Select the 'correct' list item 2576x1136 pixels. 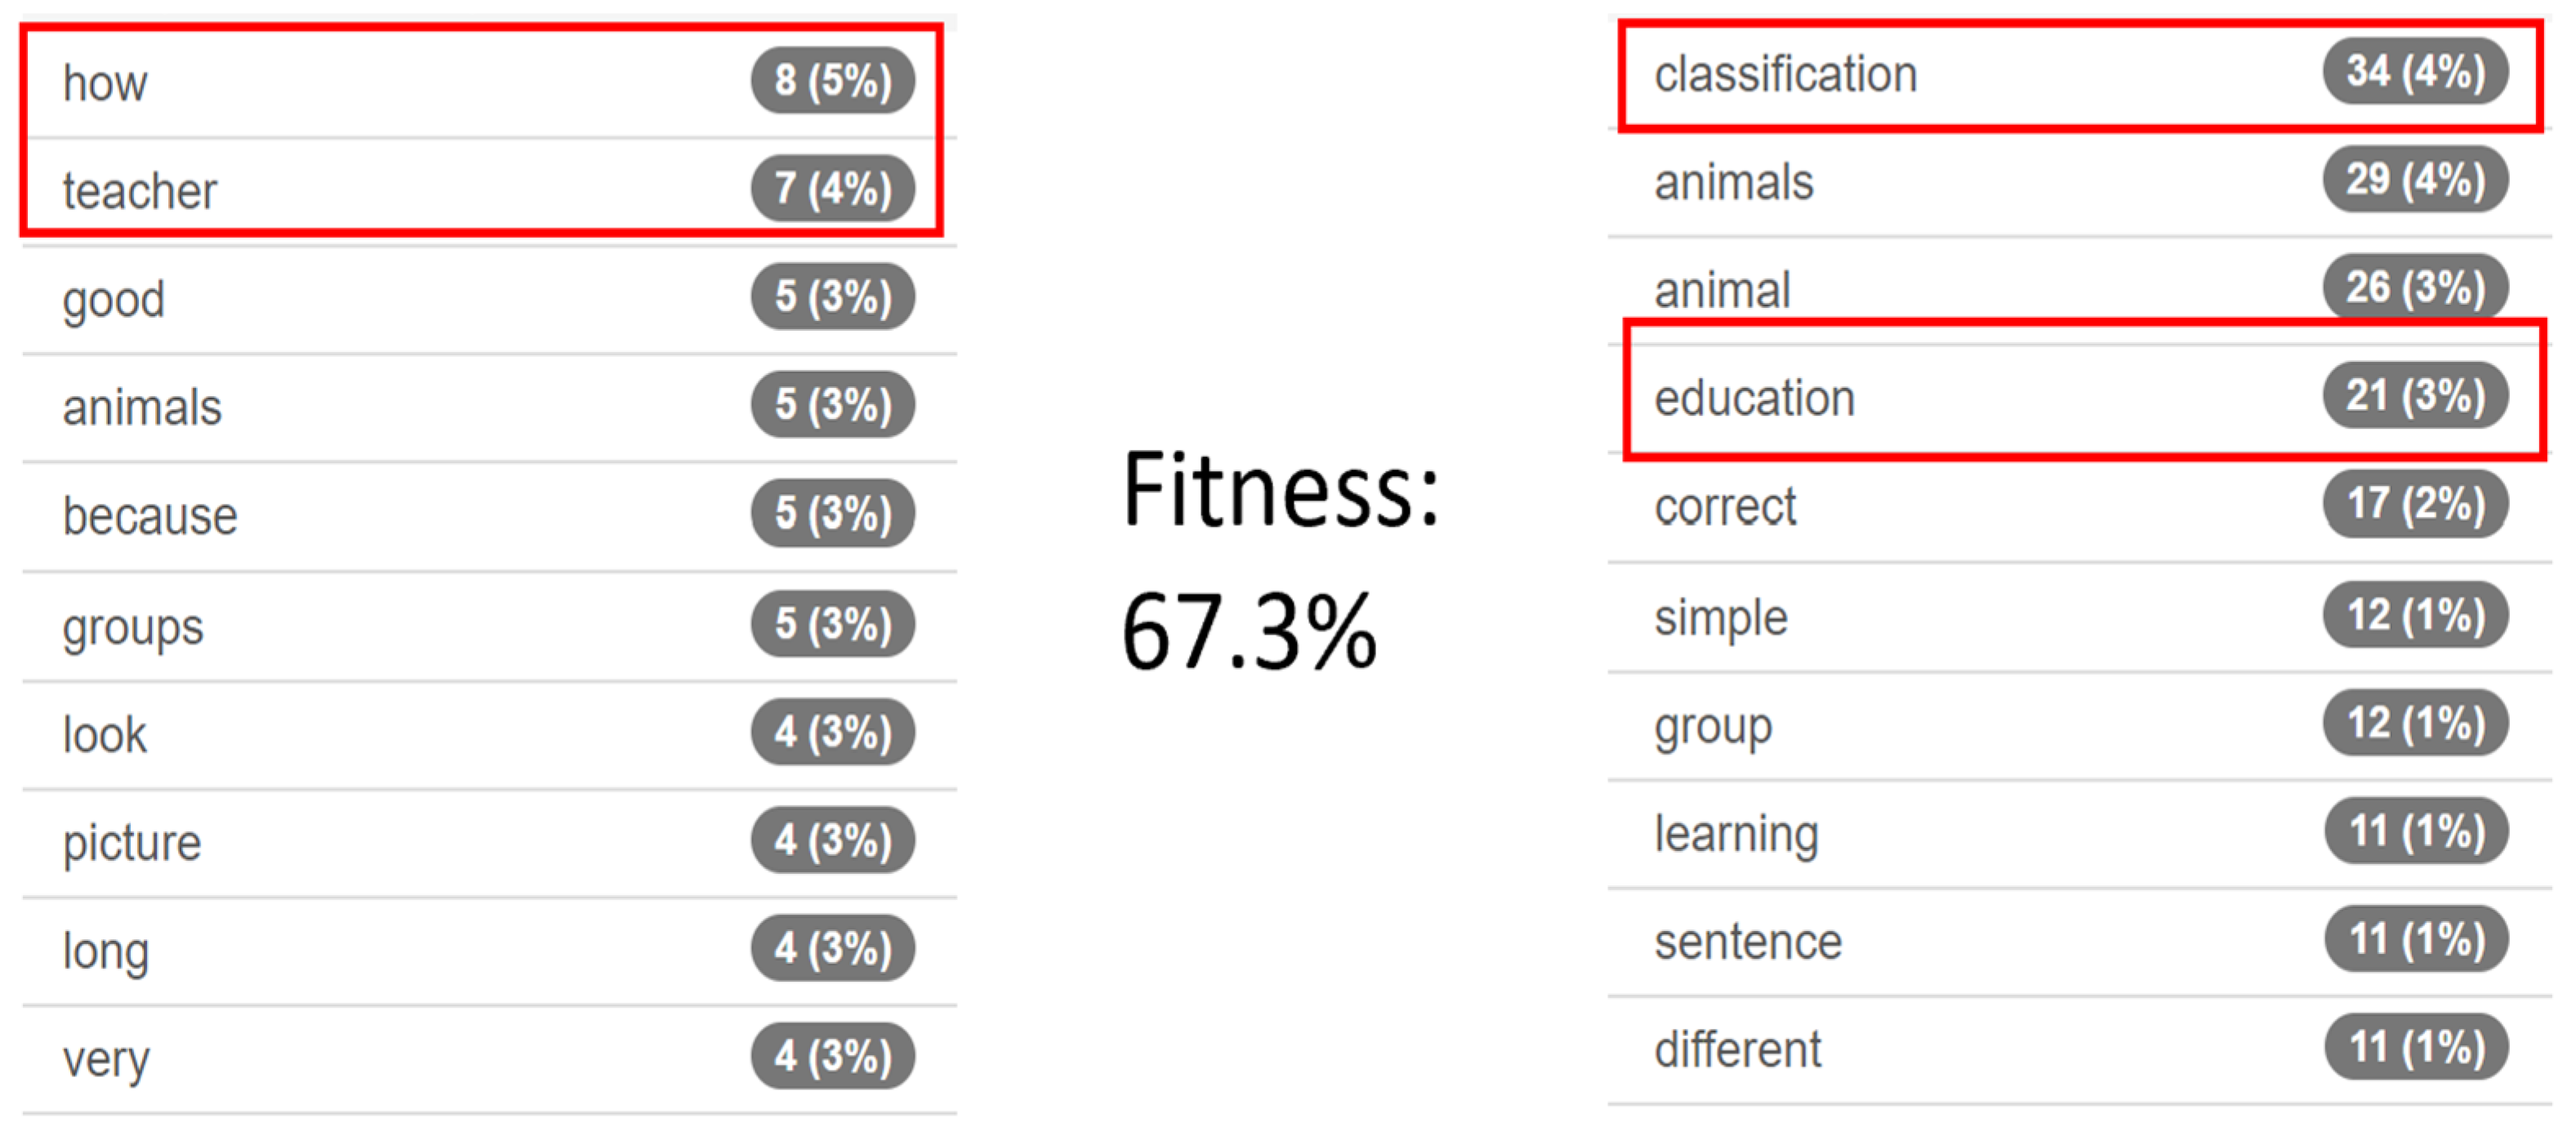coord(1725,507)
